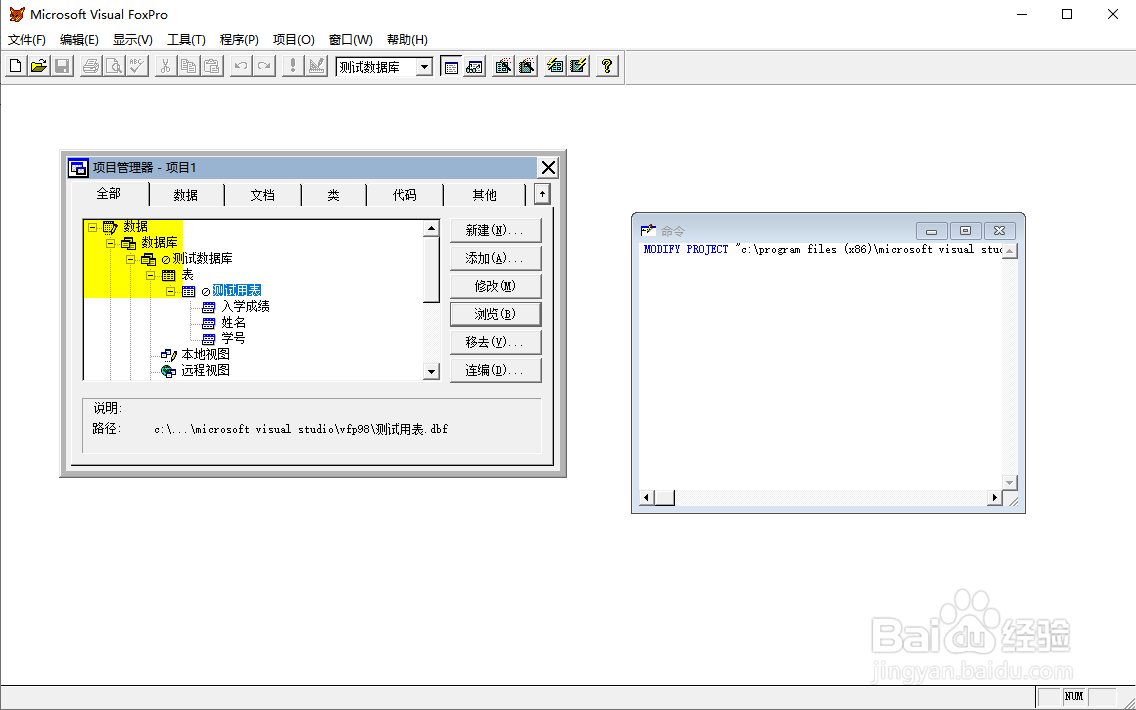Open the 窗口(W) menu
The image size is (1136, 710).
pos(351,40)
